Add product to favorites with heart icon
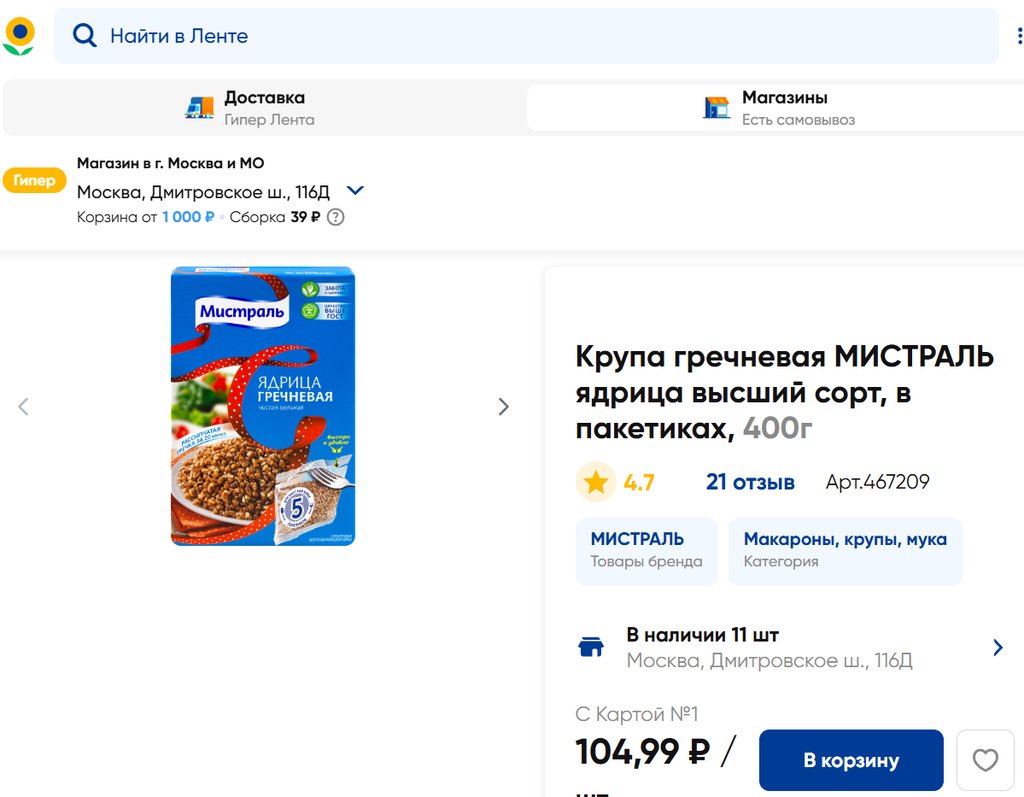 [x=985, y=760]
